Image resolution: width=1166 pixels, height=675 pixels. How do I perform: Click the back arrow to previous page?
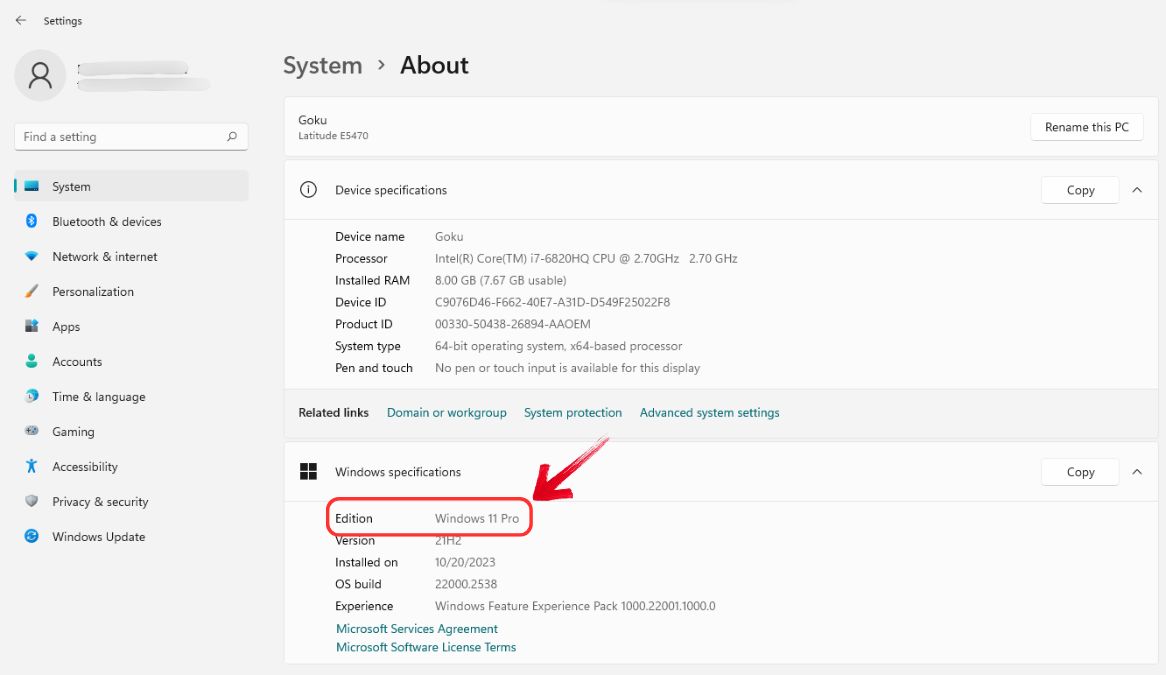[21, 20]
